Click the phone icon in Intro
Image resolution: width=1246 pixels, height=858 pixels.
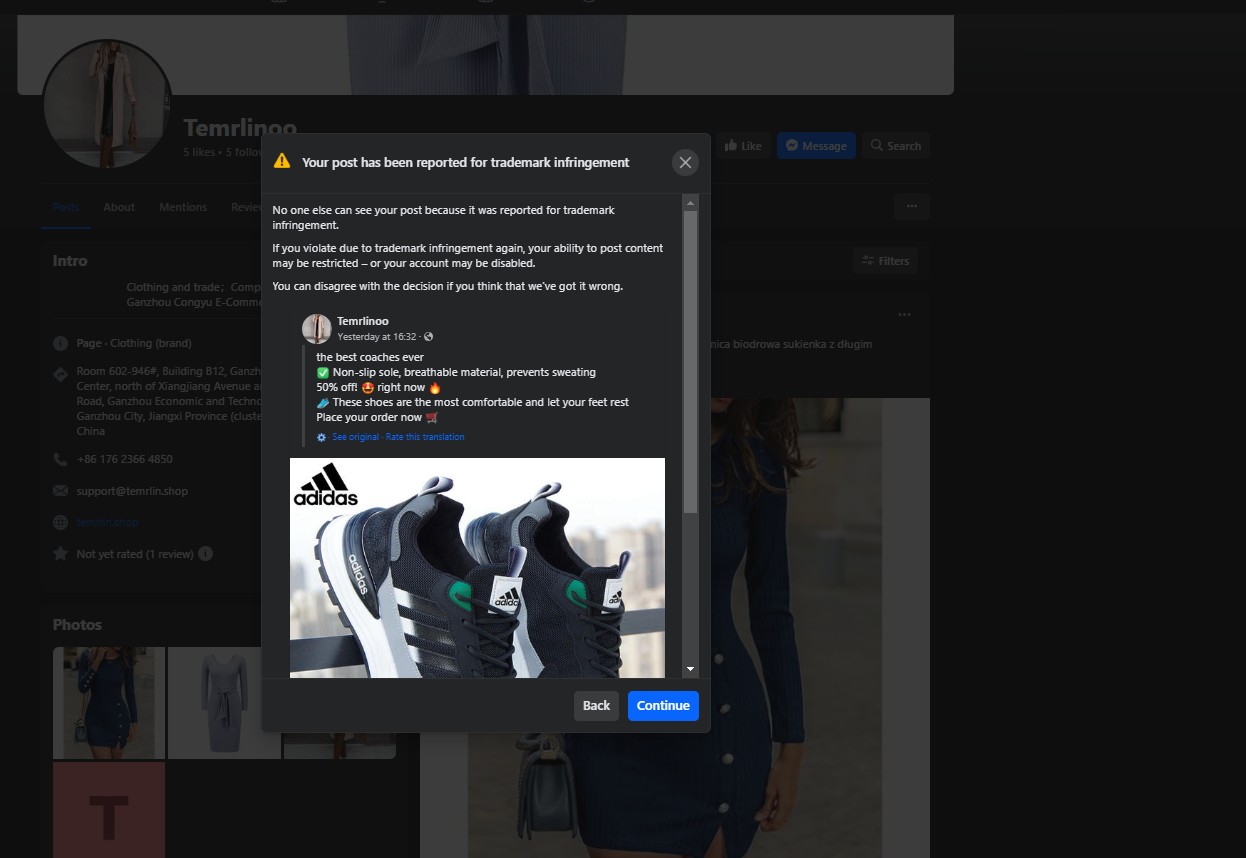(x=61, y=459)
